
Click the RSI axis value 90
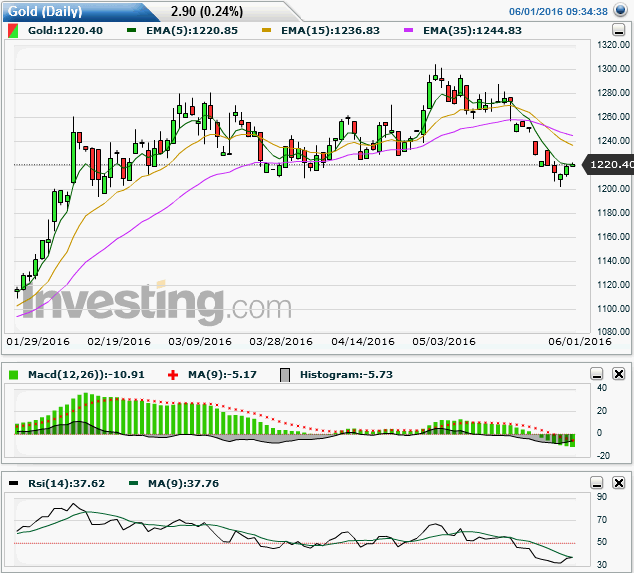(x=602, y=497)
